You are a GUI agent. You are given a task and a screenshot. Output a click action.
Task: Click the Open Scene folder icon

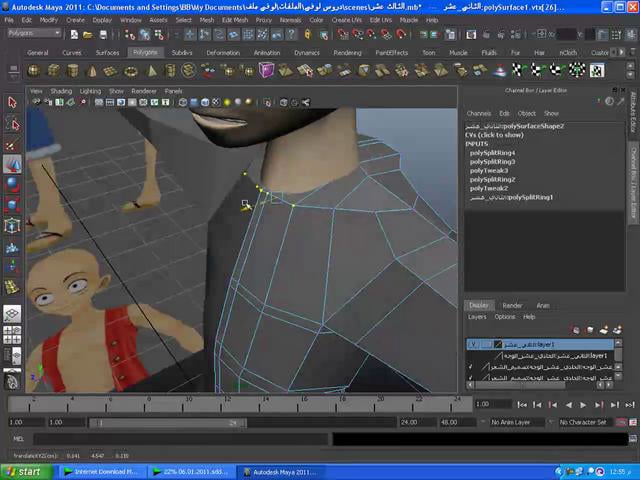coord(88,35)
